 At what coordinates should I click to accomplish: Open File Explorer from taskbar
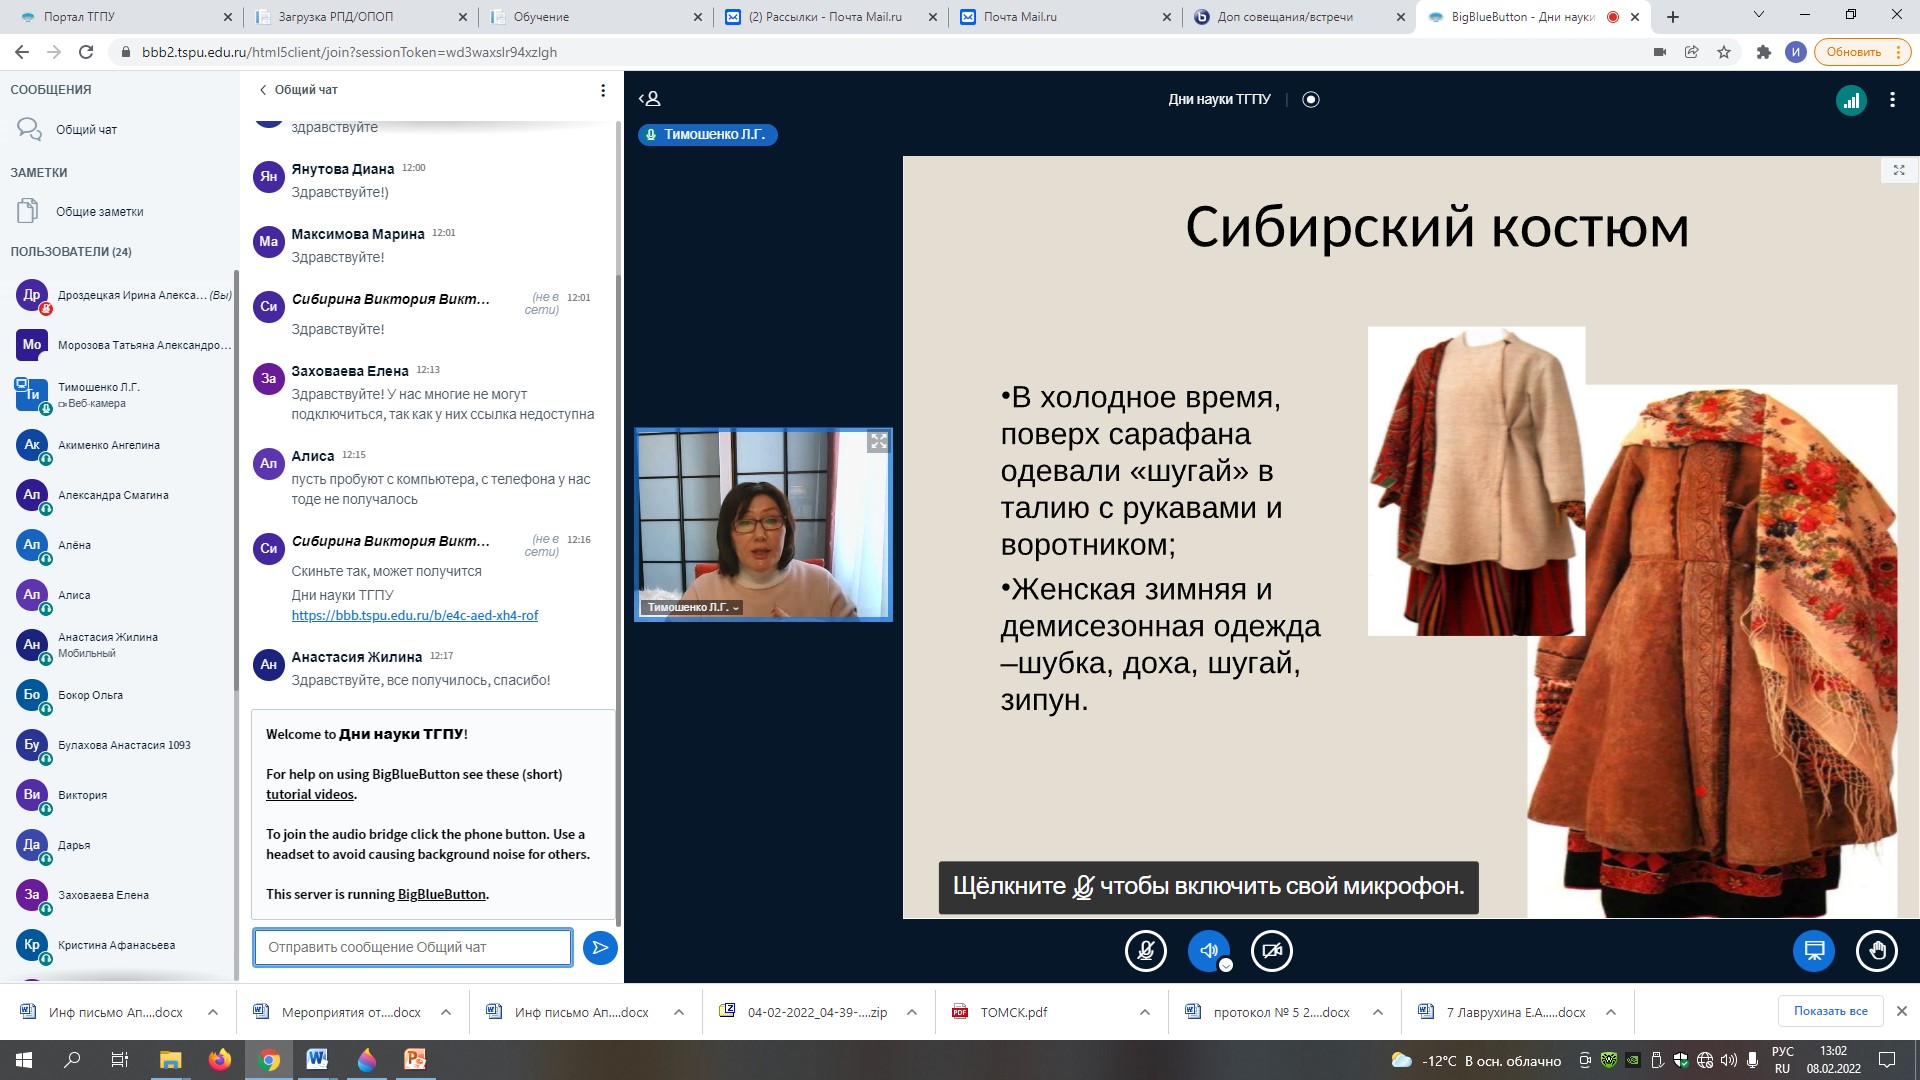pyautogui.click(x=170, y=1060)
